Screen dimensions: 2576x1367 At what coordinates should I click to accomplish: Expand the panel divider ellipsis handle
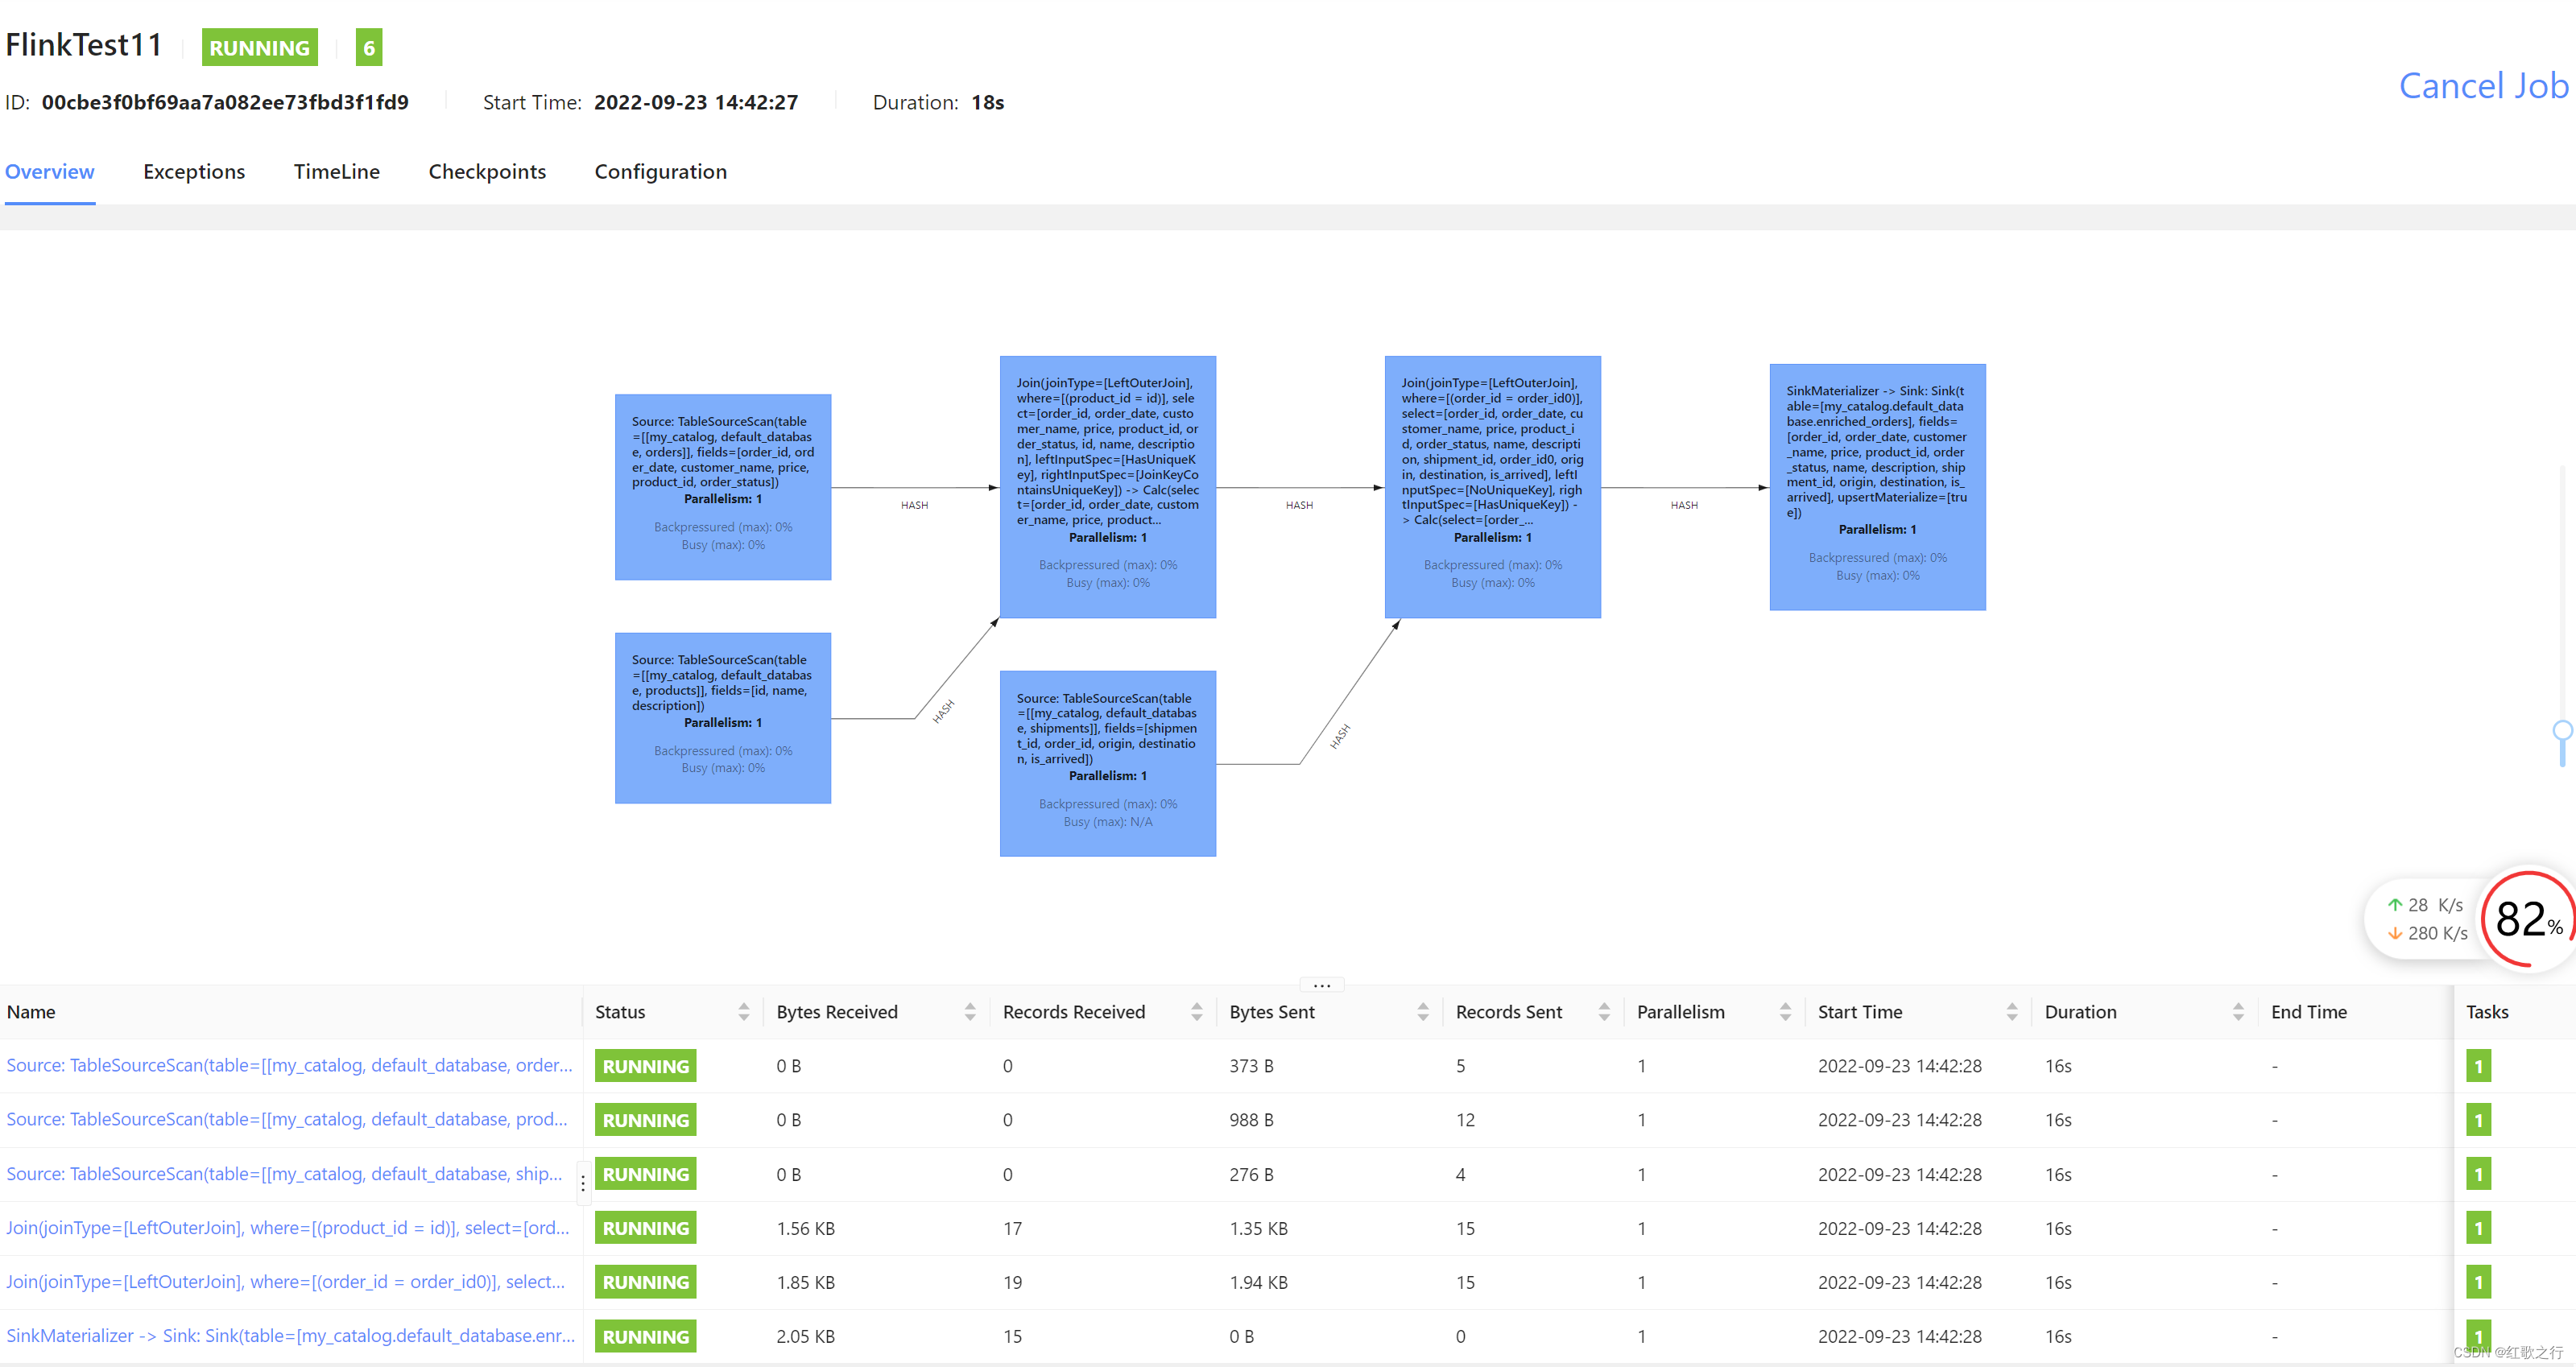point(1321,985)
